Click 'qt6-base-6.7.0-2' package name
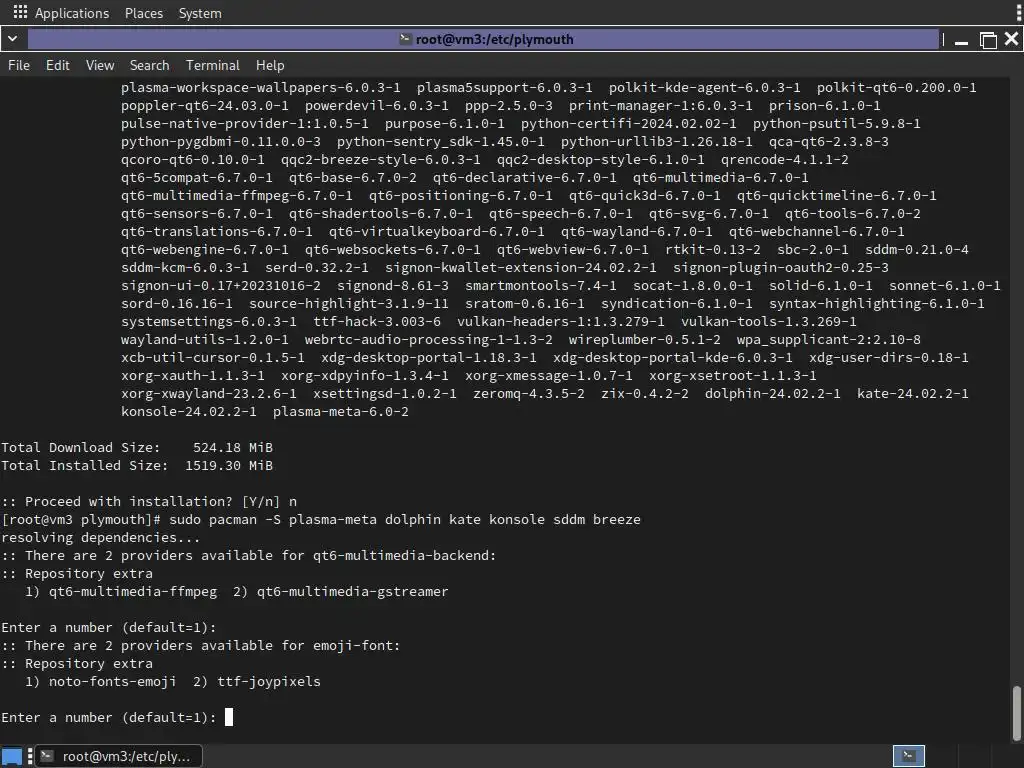Image resolution: width=1024 pixels, height=768 pixels. [353, 178]
